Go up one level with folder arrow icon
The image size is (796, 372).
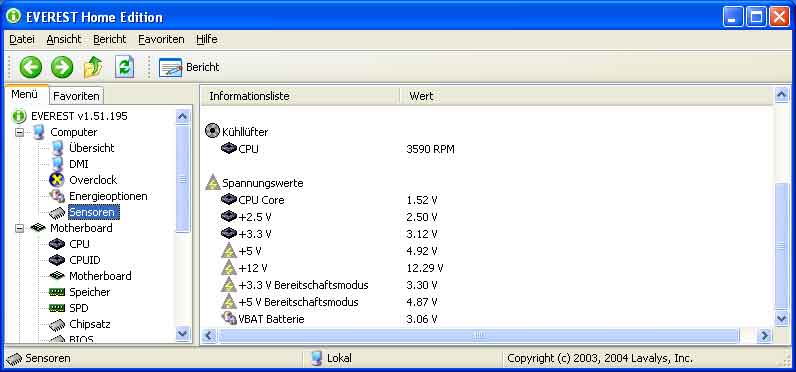93,67
